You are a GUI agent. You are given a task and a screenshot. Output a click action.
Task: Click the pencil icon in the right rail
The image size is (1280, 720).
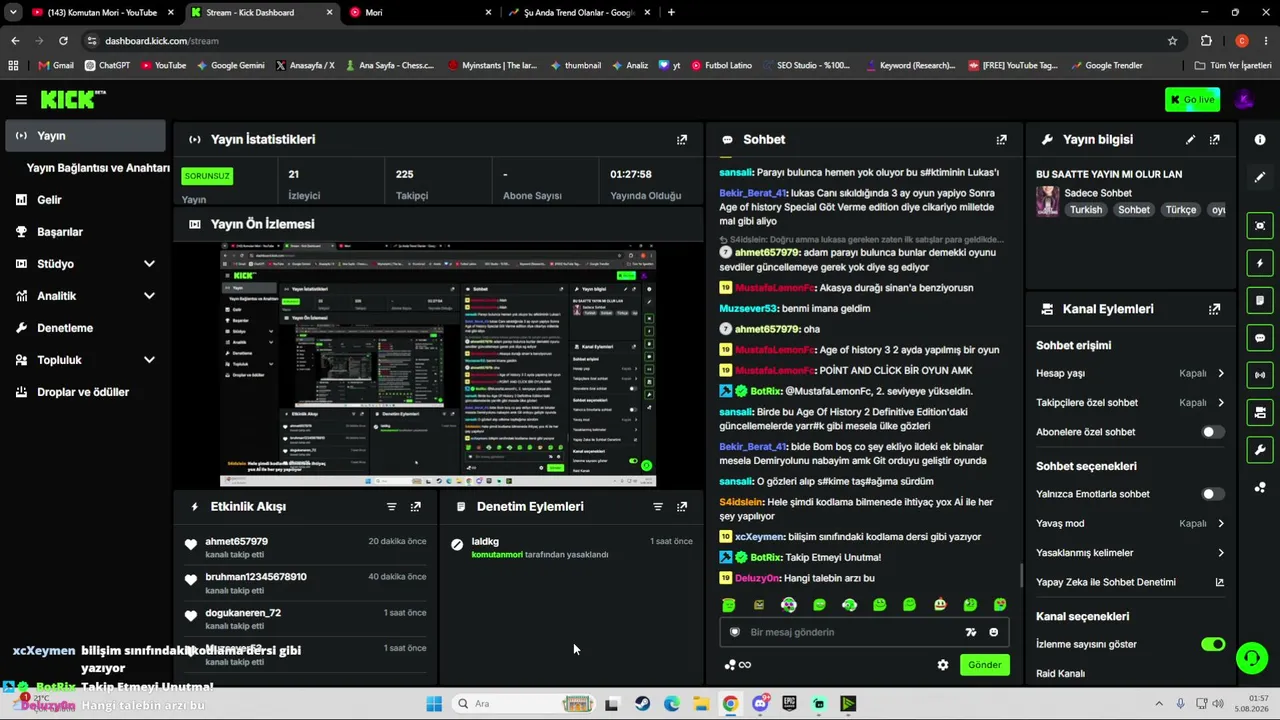click(x=1260, y=177)
